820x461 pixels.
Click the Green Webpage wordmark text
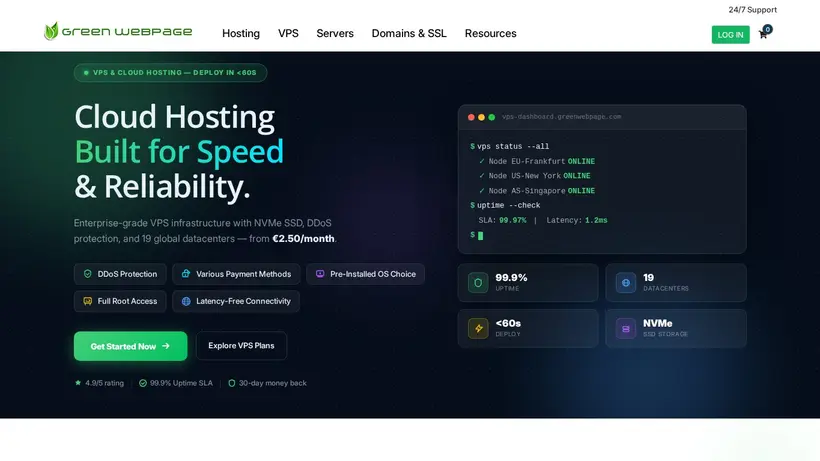[x=127, y=32]
